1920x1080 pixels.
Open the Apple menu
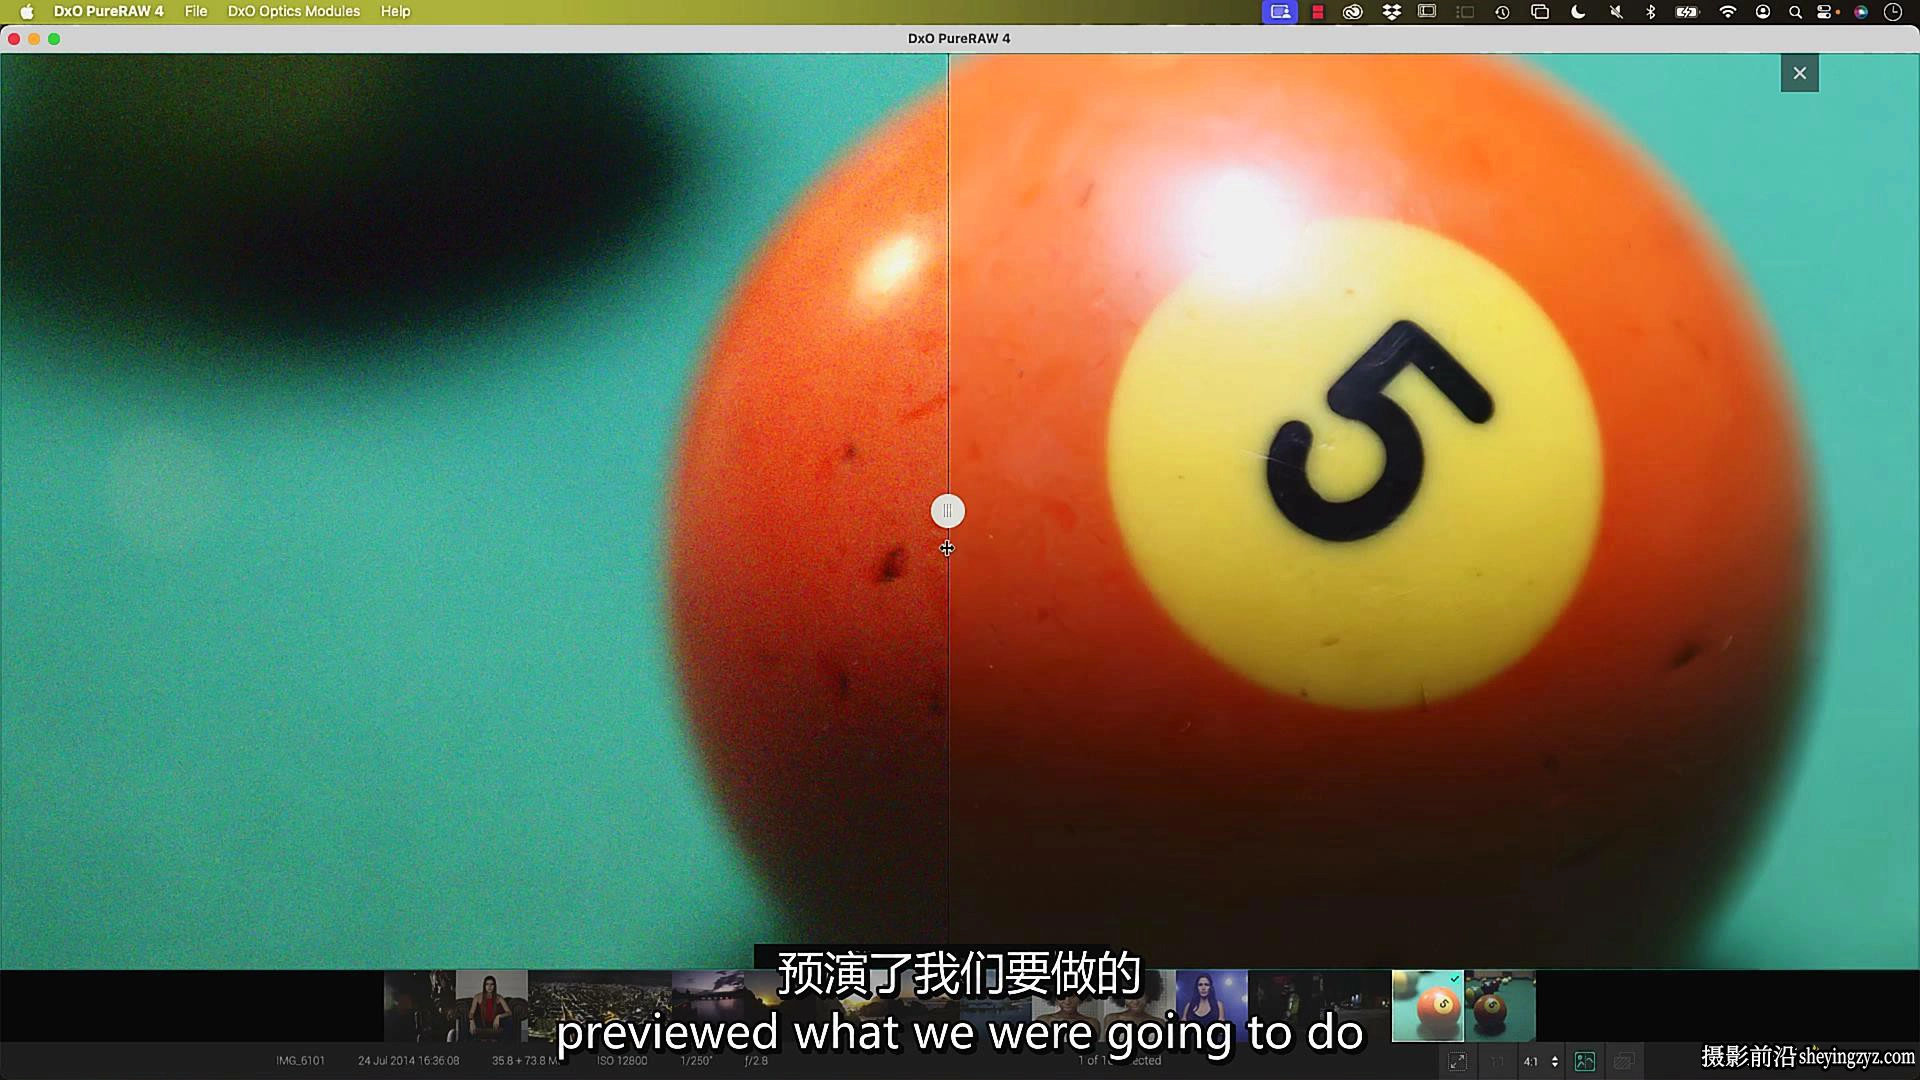tap(27, 12)
